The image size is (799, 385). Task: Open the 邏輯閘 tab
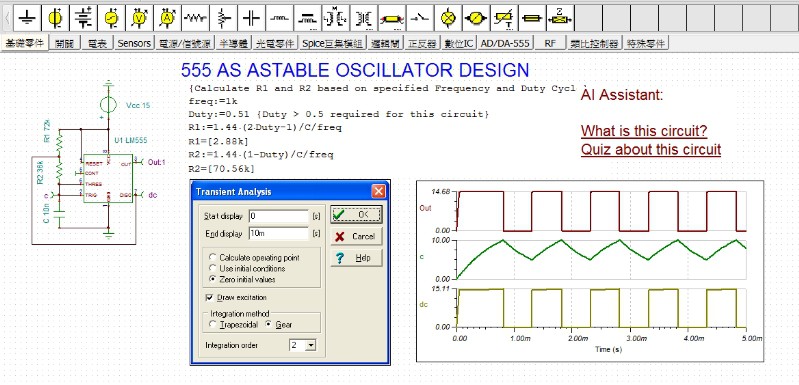385,43
